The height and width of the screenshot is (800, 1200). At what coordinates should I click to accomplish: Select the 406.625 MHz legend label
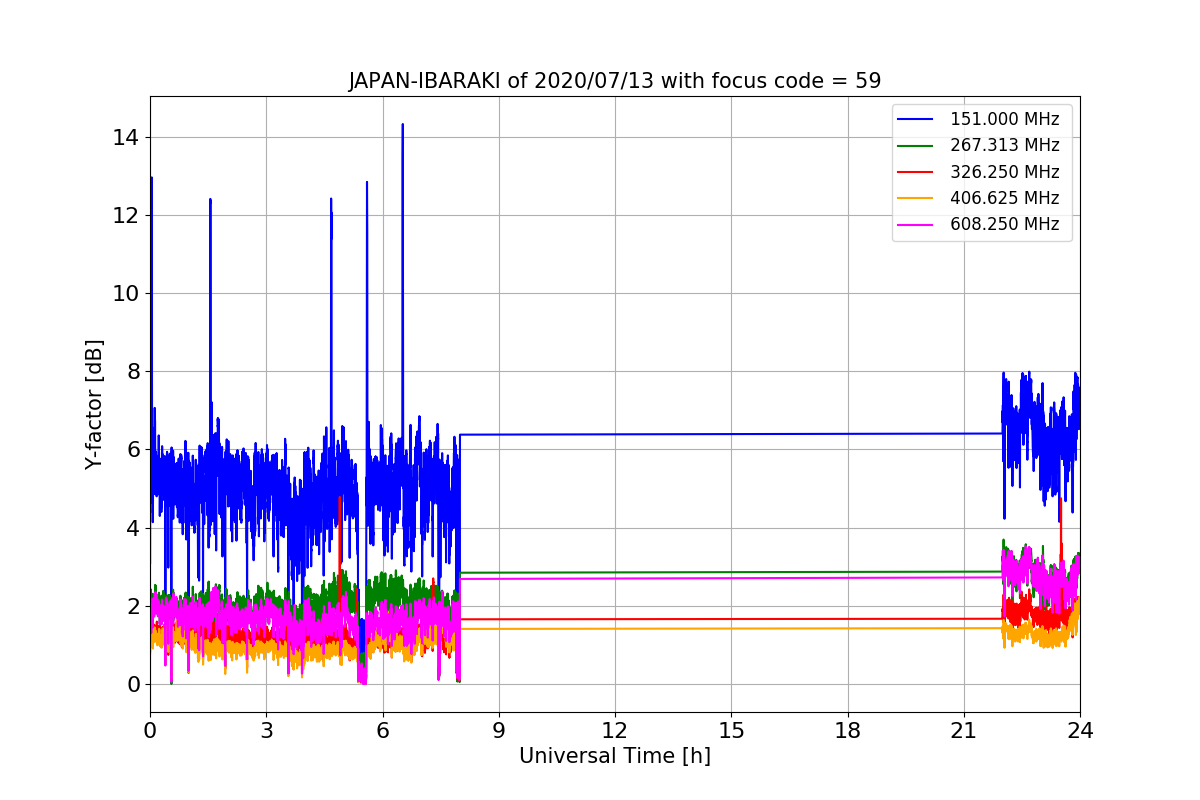click(x=1004, y=198)
